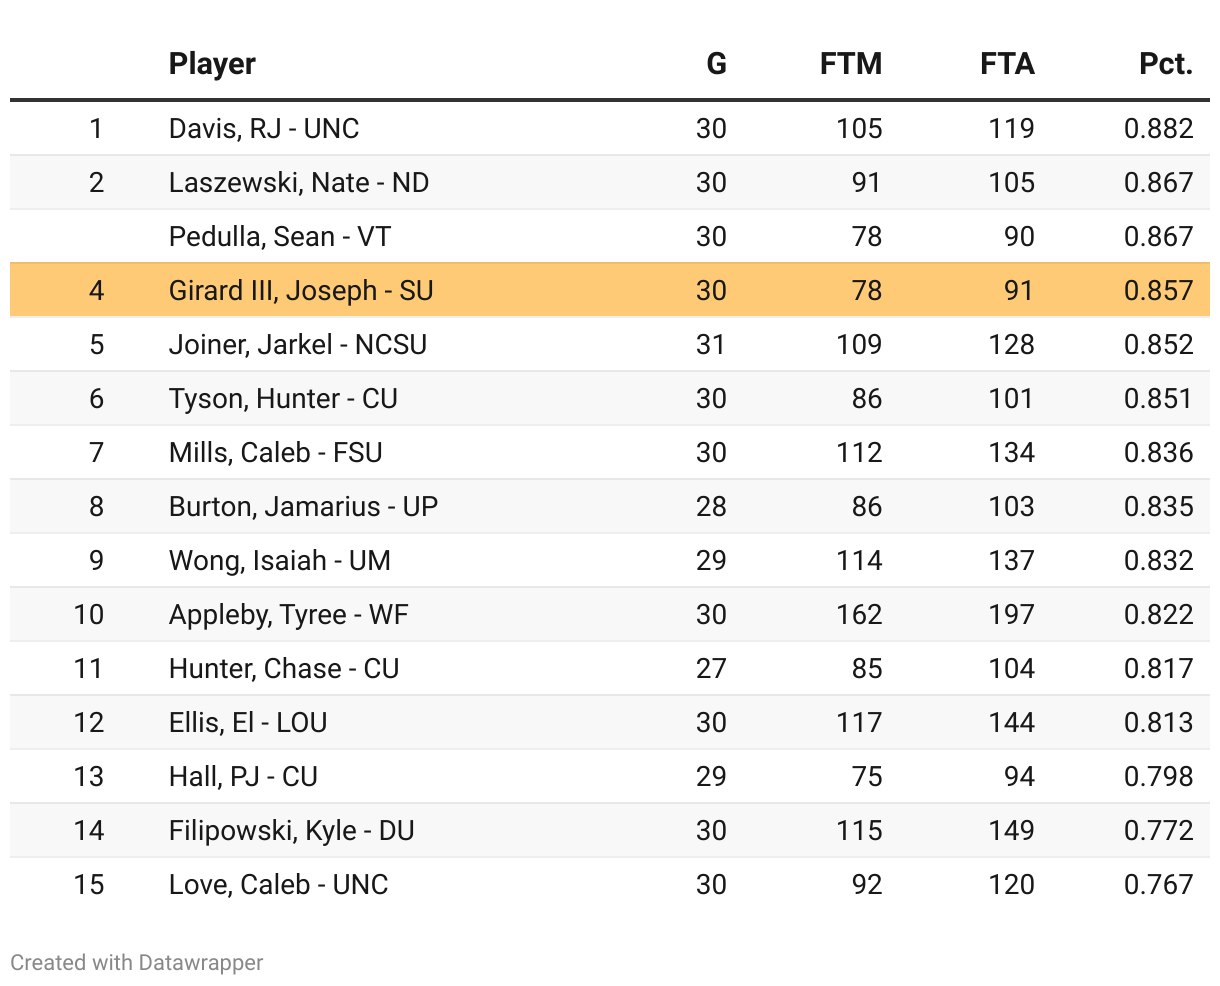Select Hunter, Chase - CU row
The image size is (1220, 986).
click(284, 669)
